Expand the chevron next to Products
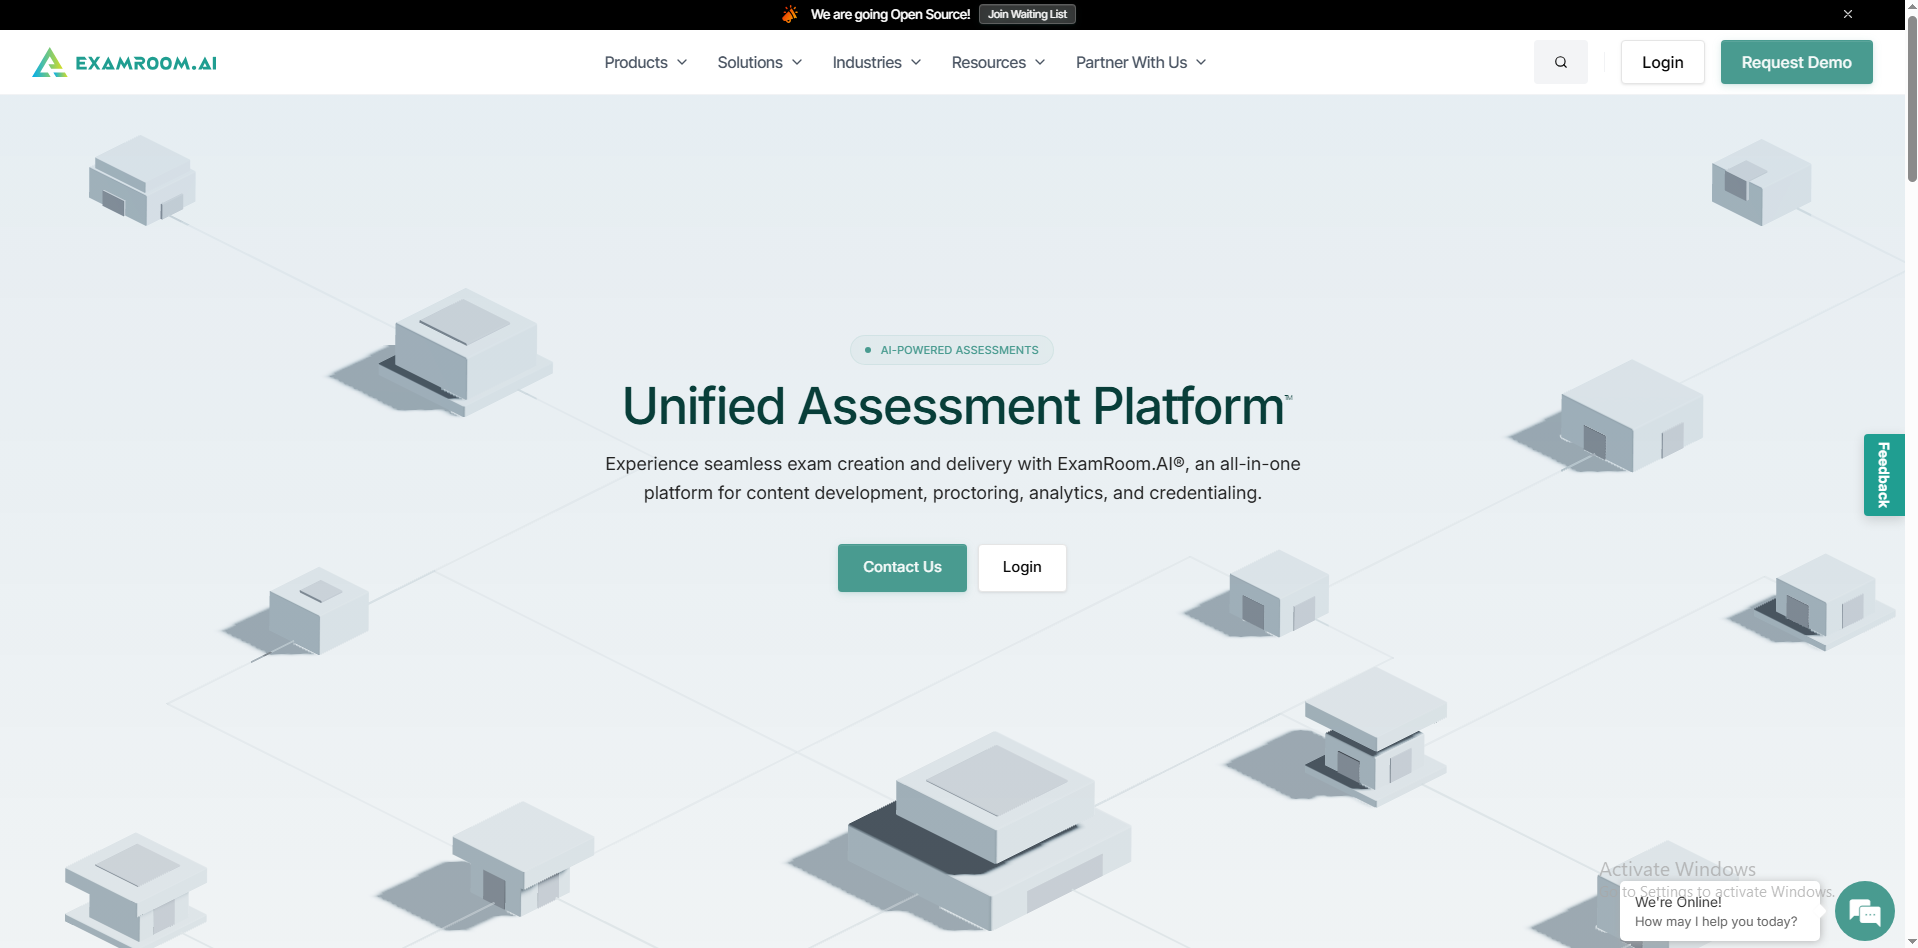1918x948 pixels. coord(682,62)
